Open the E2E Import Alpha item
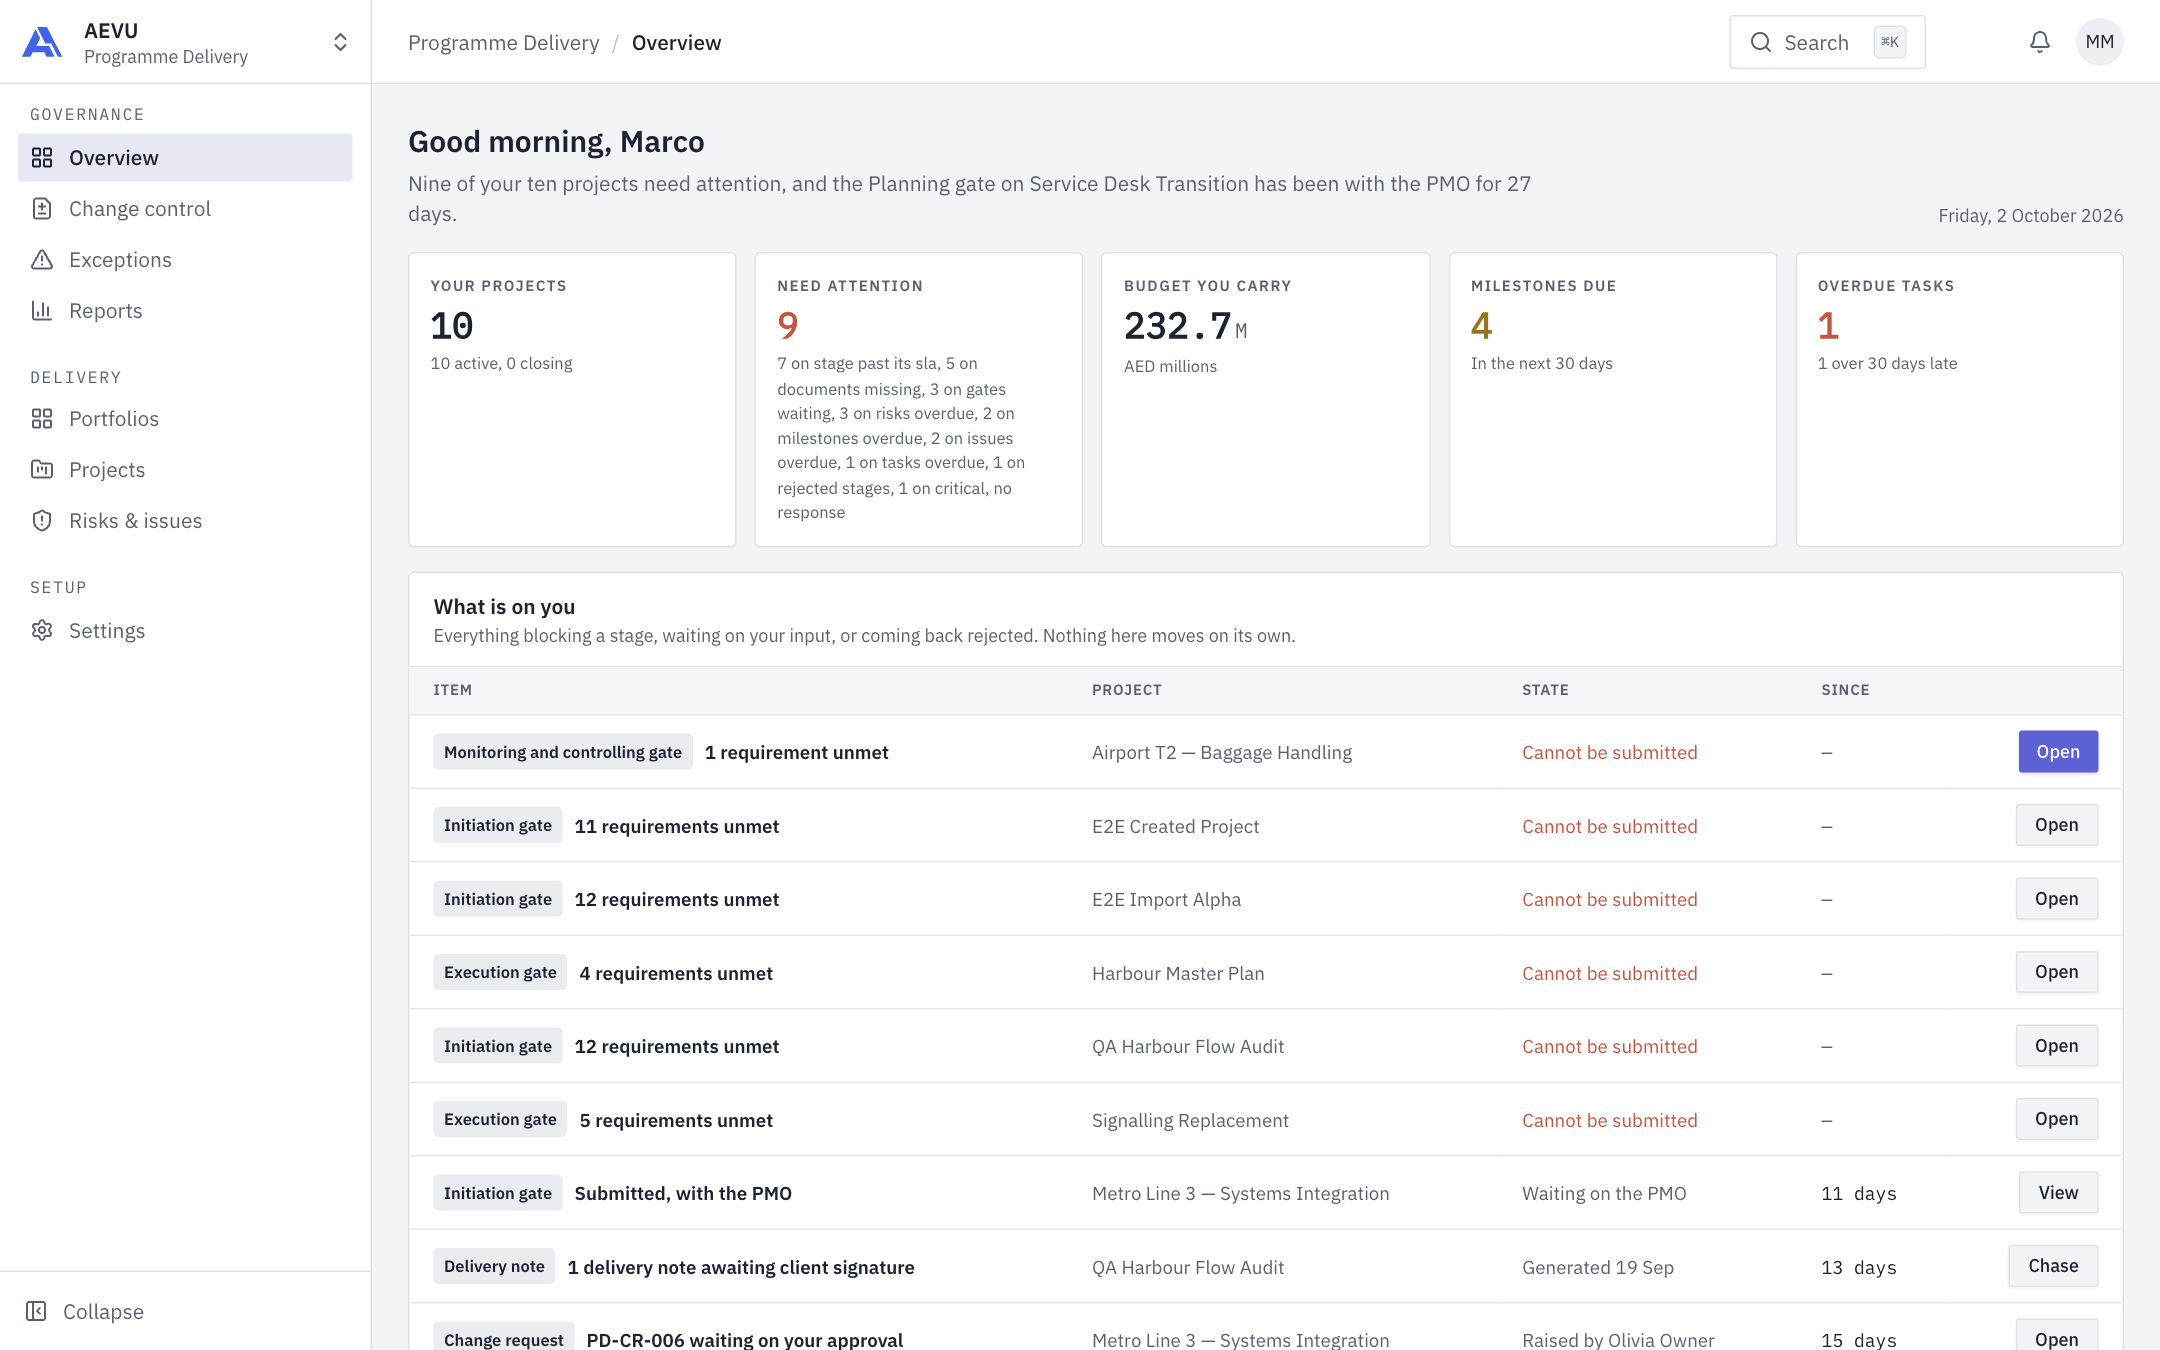 pyautogui.click(x=2056, y=899)
